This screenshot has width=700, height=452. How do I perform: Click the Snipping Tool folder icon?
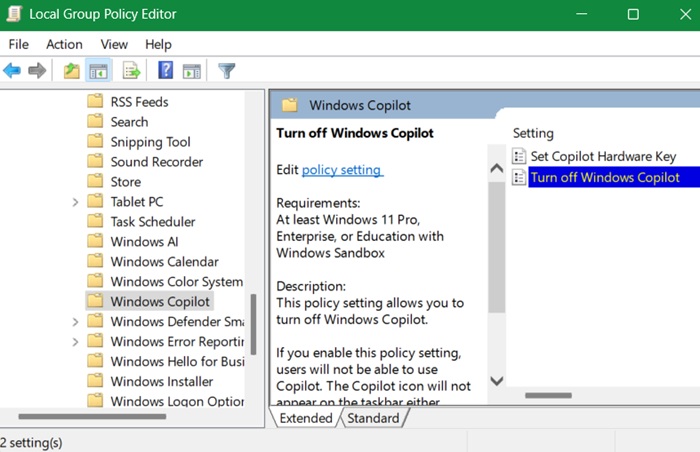(95, 141)
